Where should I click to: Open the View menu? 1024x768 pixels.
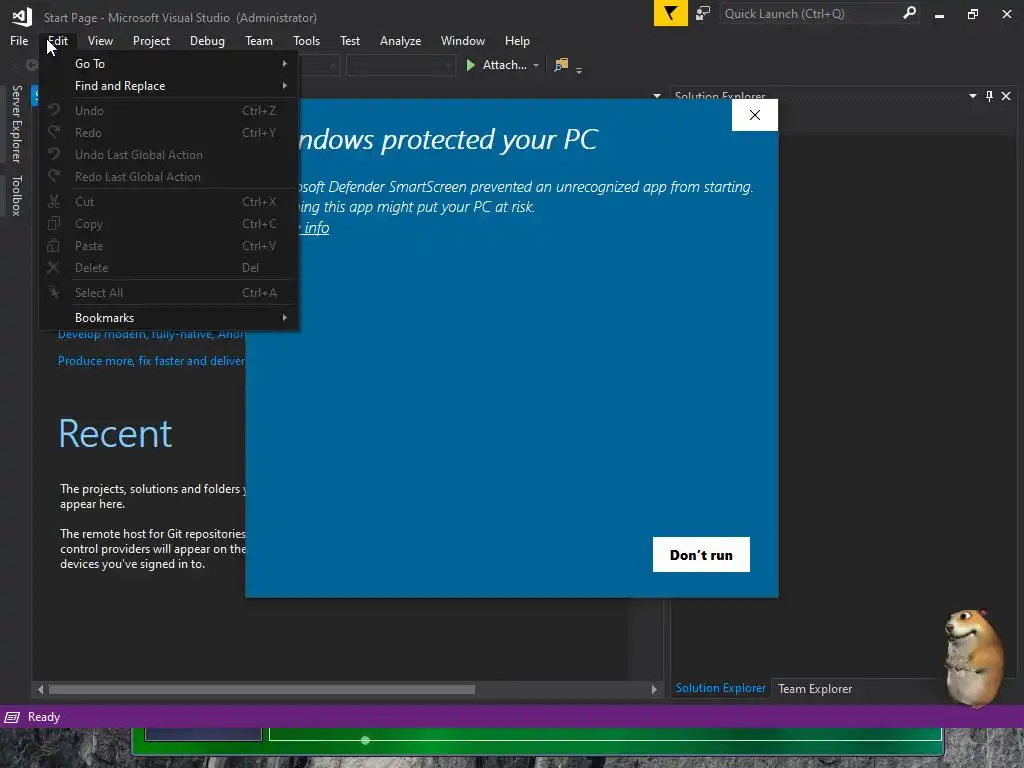pos(100,40)
